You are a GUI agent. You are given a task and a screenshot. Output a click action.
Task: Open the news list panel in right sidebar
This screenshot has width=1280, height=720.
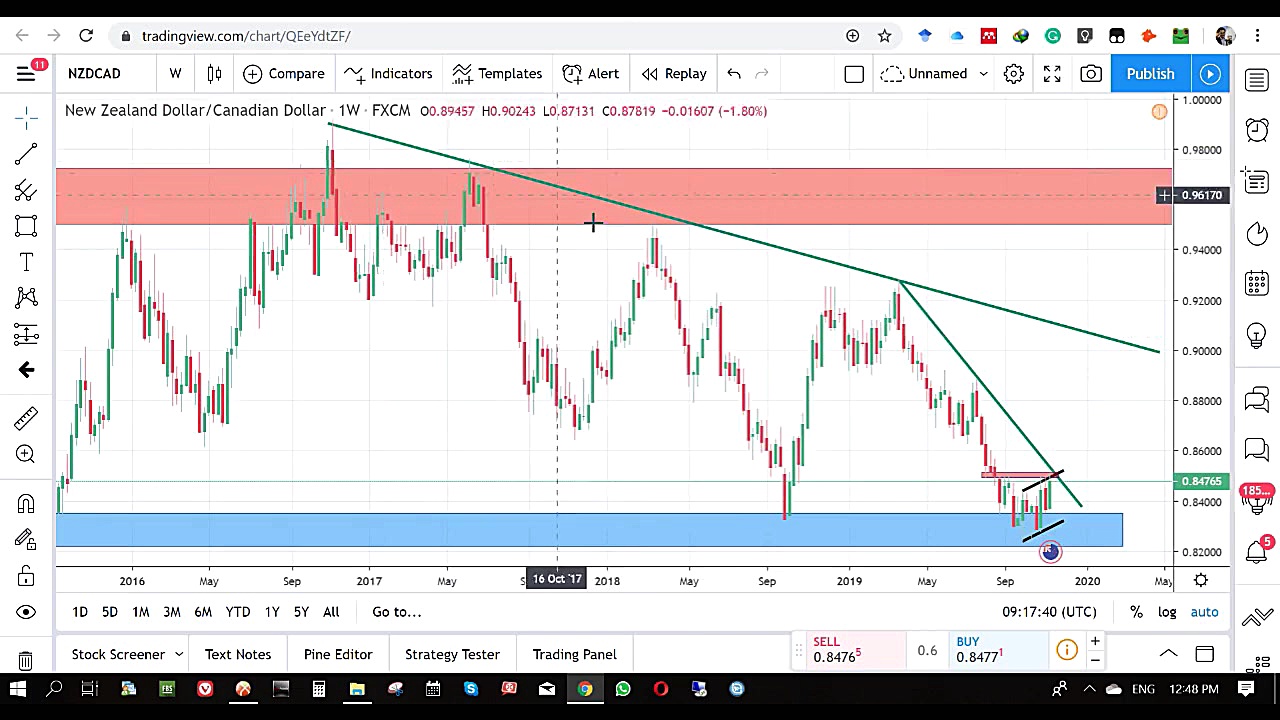(1257, 181)
